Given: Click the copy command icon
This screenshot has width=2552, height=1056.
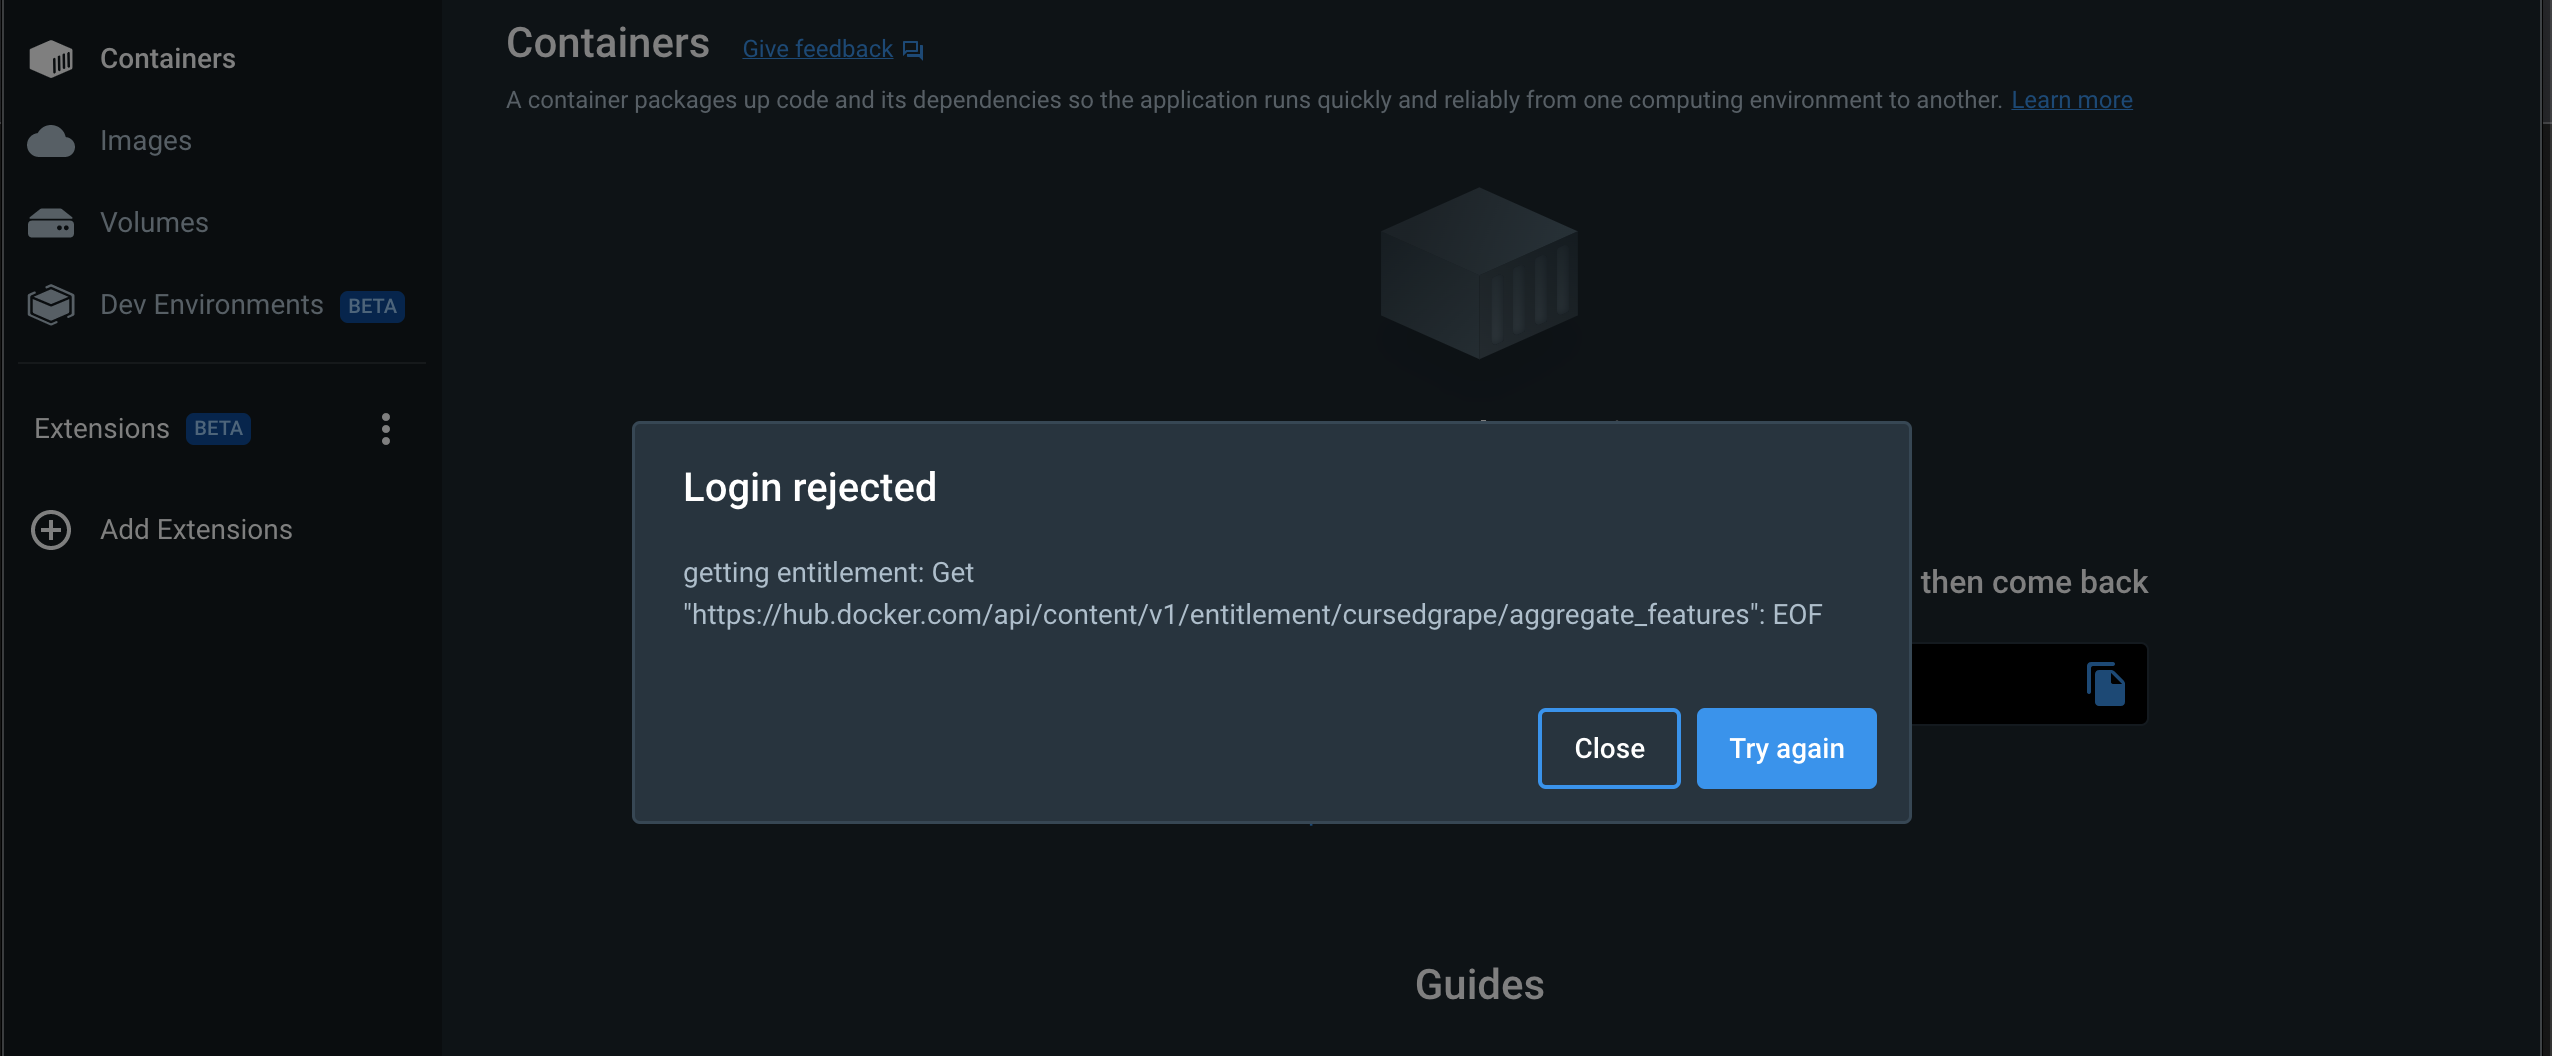Looking at the screenshot, I should click(2106, 684).
